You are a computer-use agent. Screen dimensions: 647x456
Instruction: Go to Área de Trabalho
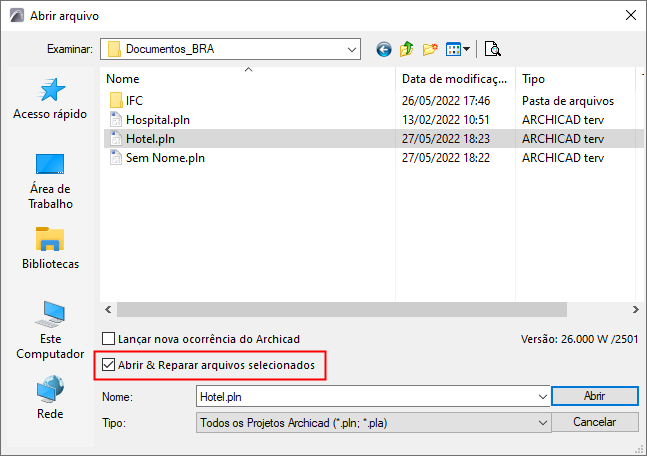(50, 180)
